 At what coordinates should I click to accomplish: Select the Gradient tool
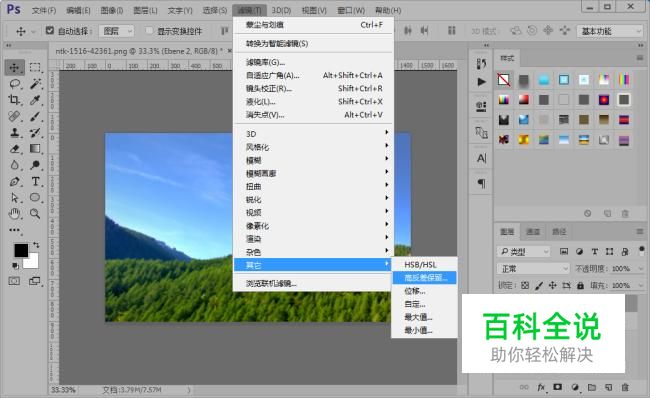(35, 148)
